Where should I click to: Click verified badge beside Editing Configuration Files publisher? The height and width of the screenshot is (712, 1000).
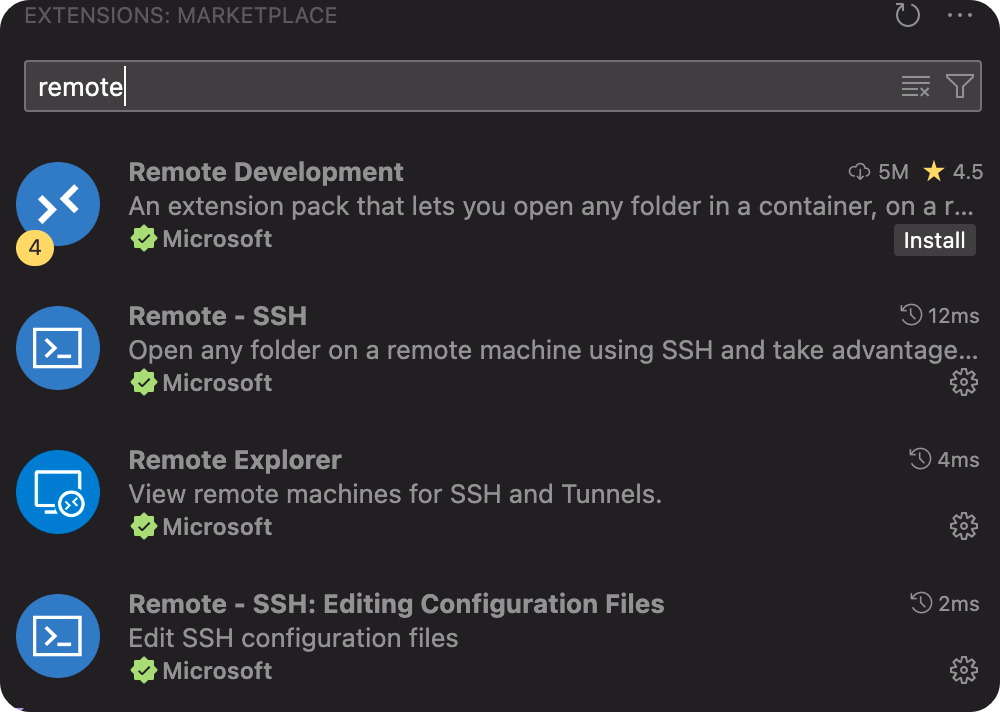click(143, 671)
